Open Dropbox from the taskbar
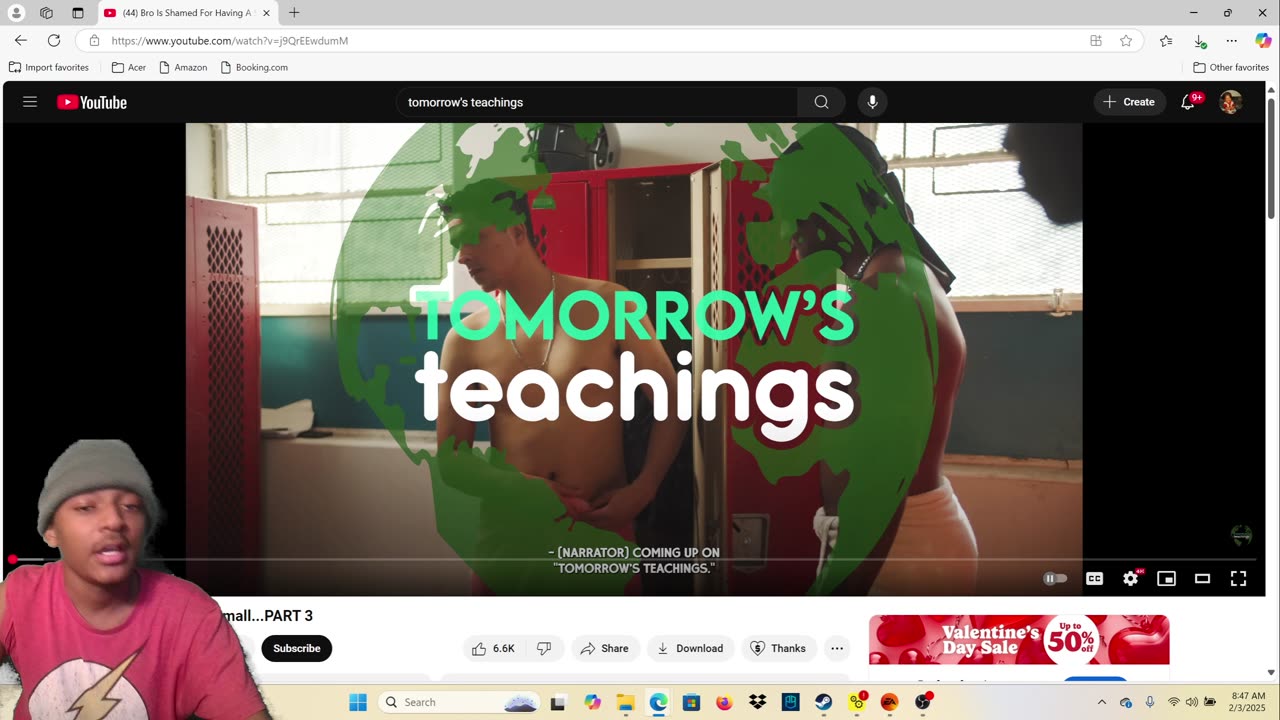The height and width of the screenshot is (720, 1280). pyautogui.click(x=757, y=702)
